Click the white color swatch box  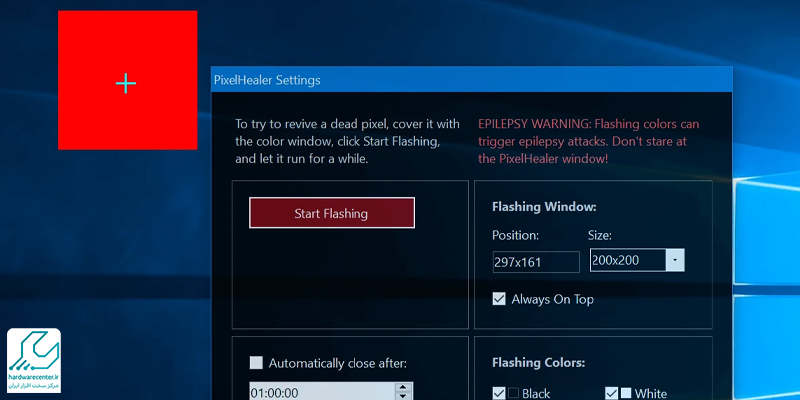pyautogui.click(x=626, y=393)
